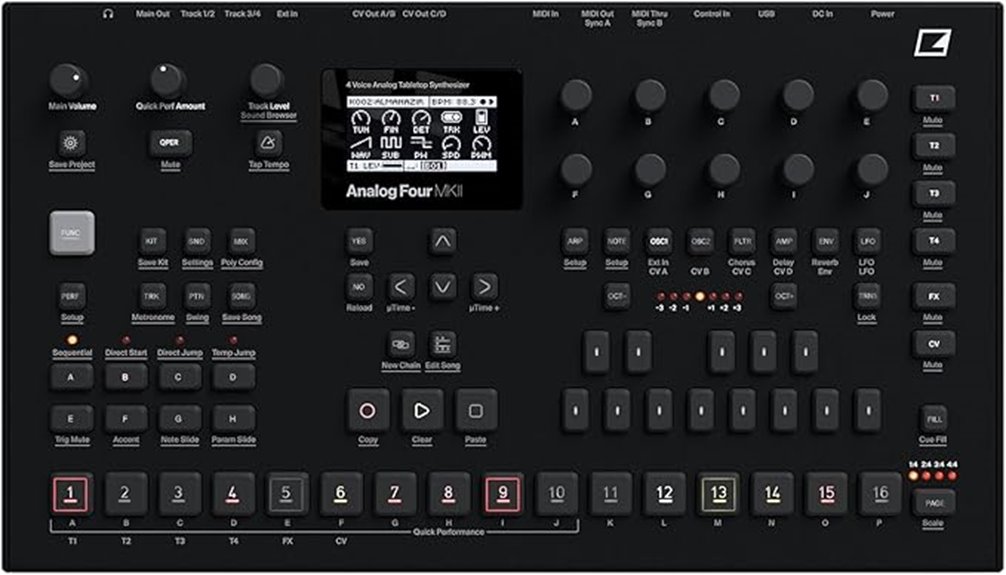Click the Main Volume knob
This screenshot has height=575, width=1006.
click(68, 80)
